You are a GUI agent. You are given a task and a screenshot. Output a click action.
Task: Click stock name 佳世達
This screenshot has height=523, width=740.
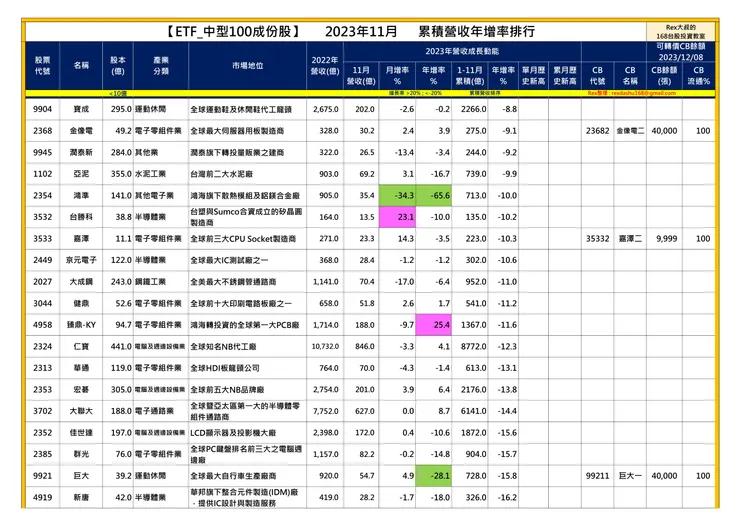coord(81,433)
